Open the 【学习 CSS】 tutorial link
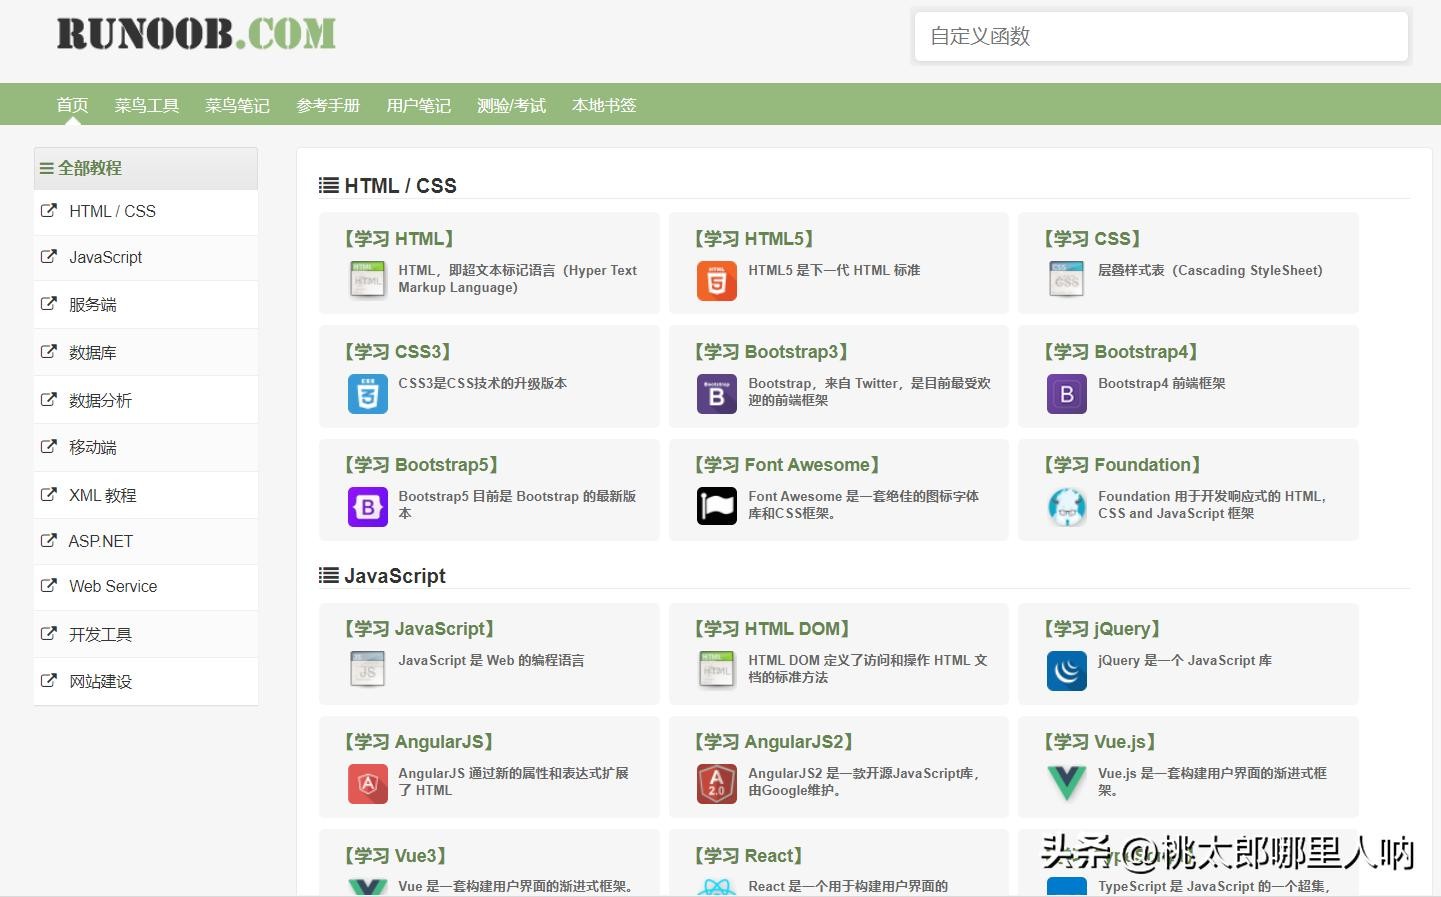The width and height of the screenshot is (1441, 897). pyautogui.click(x=1092, y=239)
